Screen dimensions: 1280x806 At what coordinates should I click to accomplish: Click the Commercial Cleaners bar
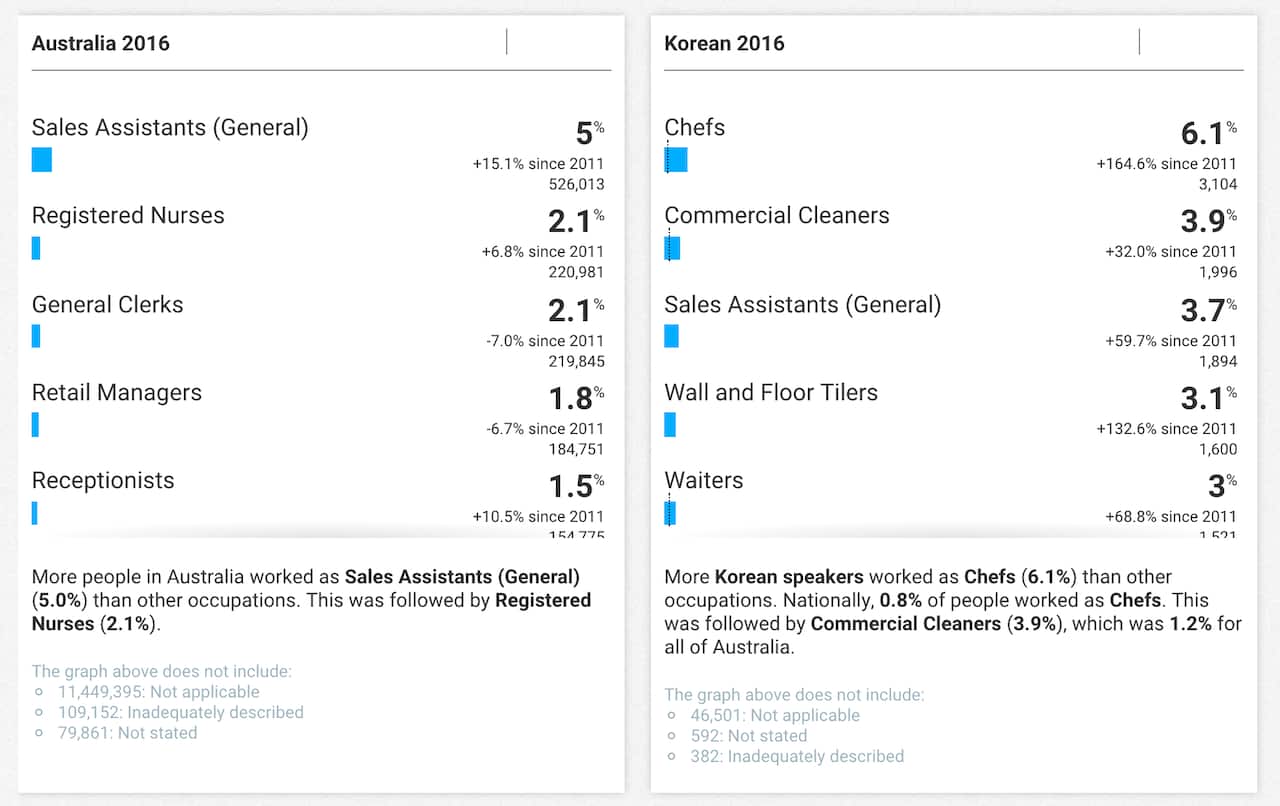672,247
